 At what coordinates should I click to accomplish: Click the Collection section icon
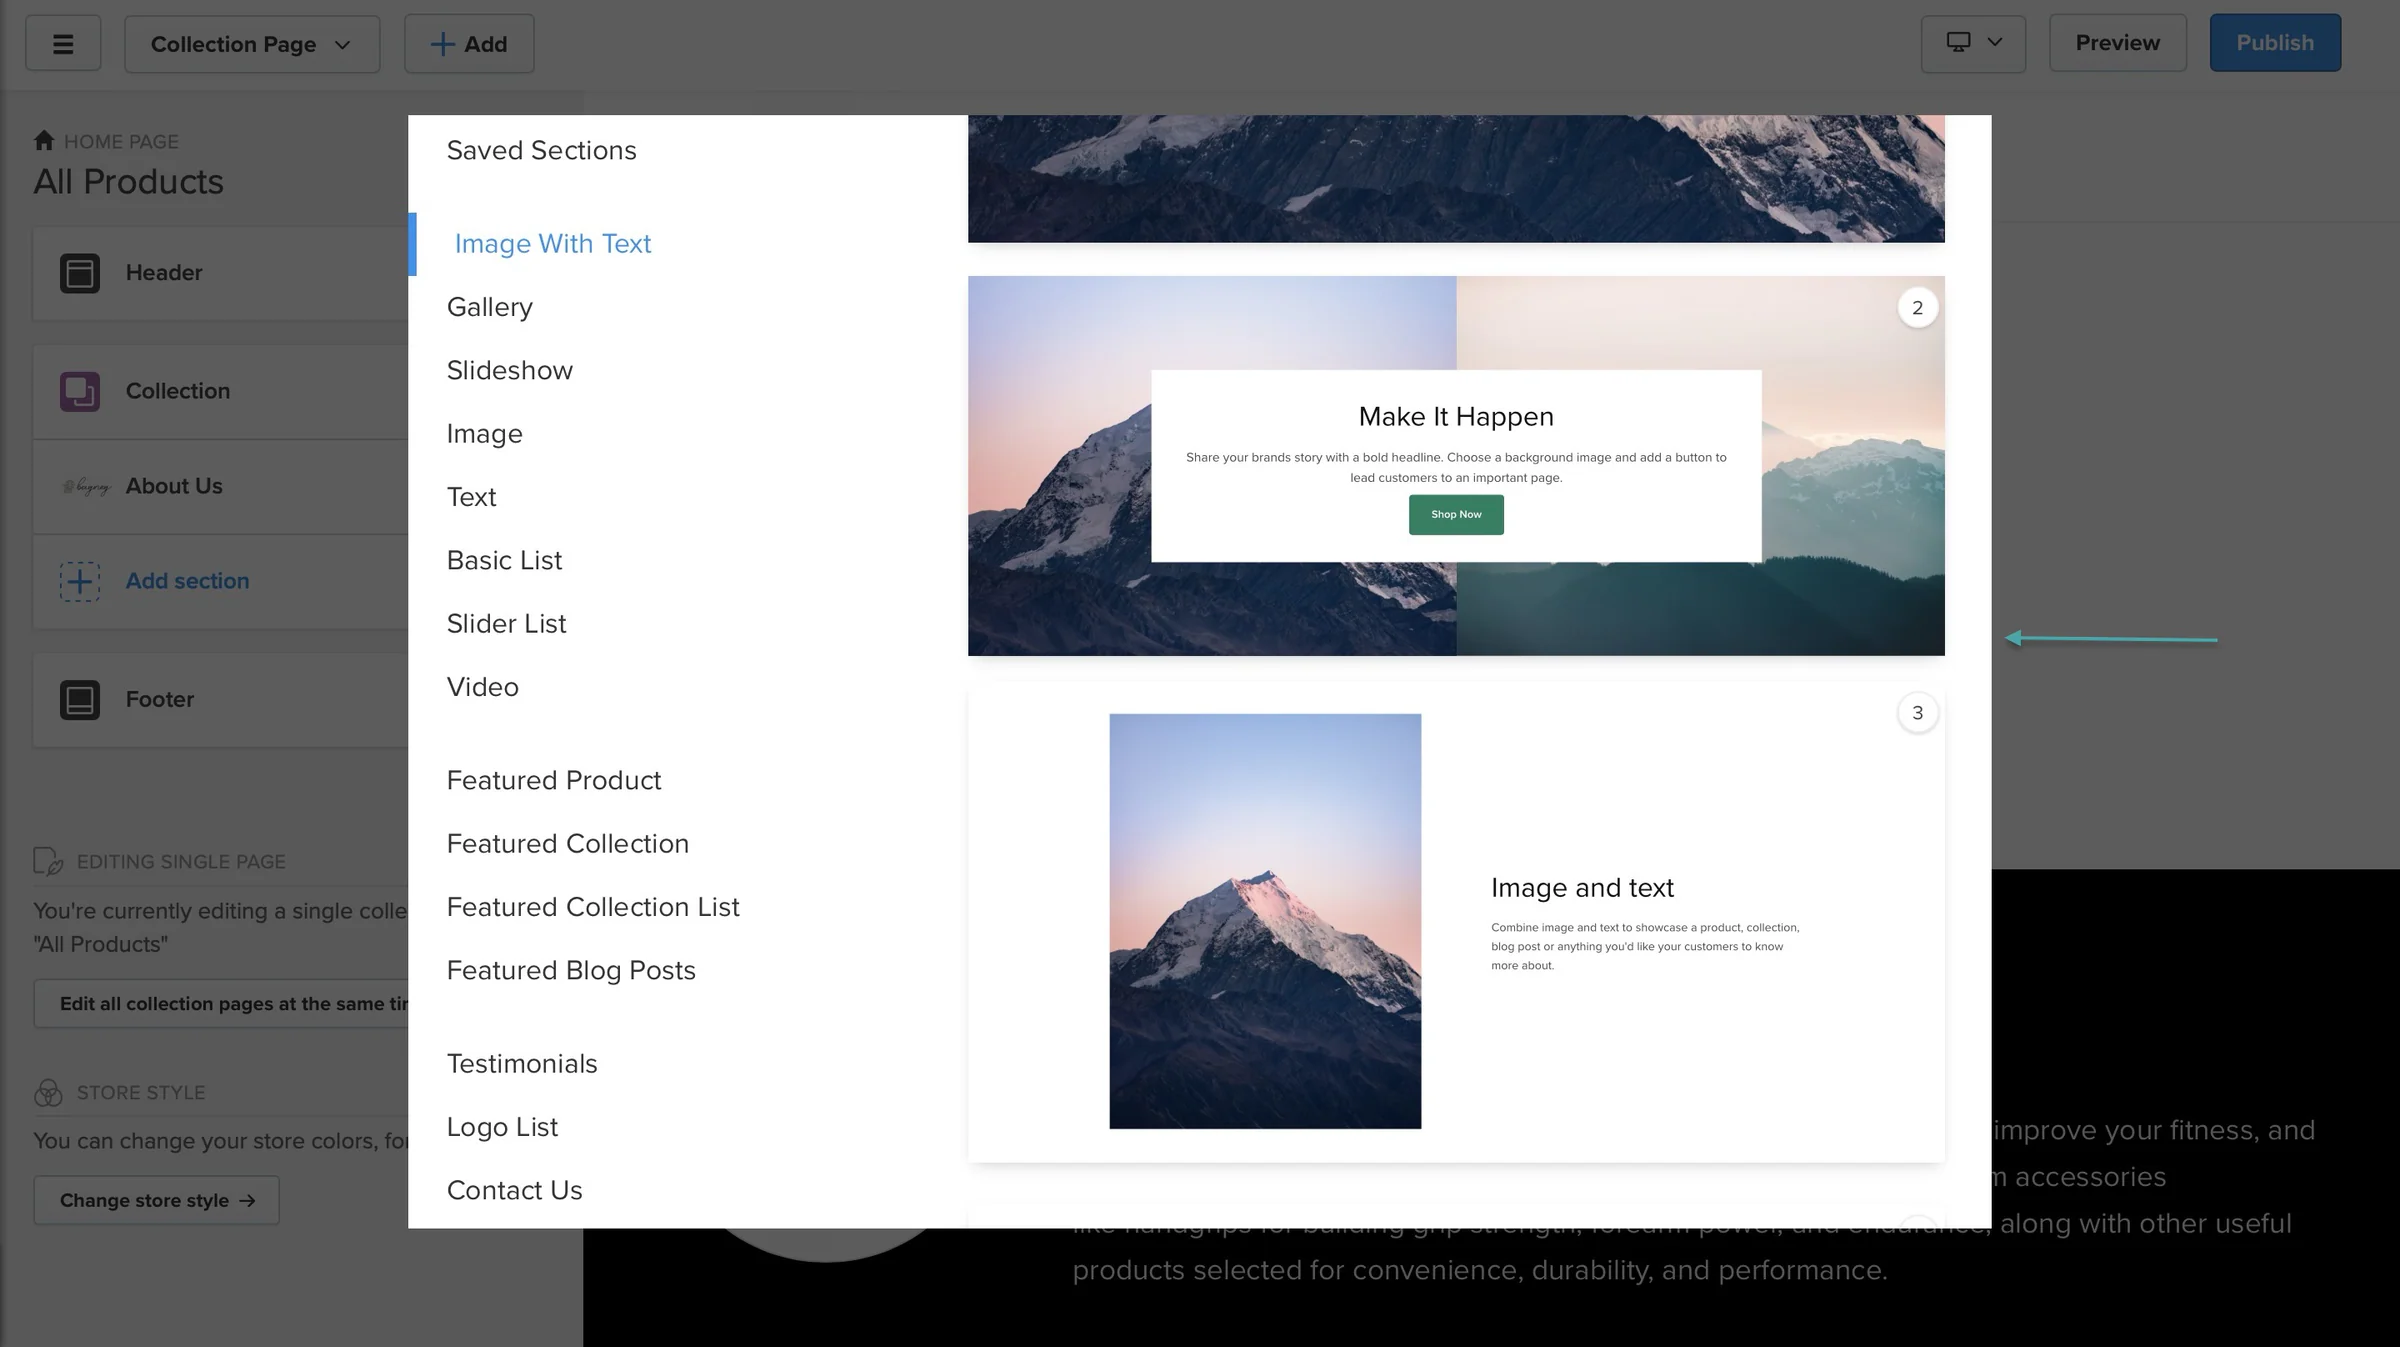click(80, 391)
